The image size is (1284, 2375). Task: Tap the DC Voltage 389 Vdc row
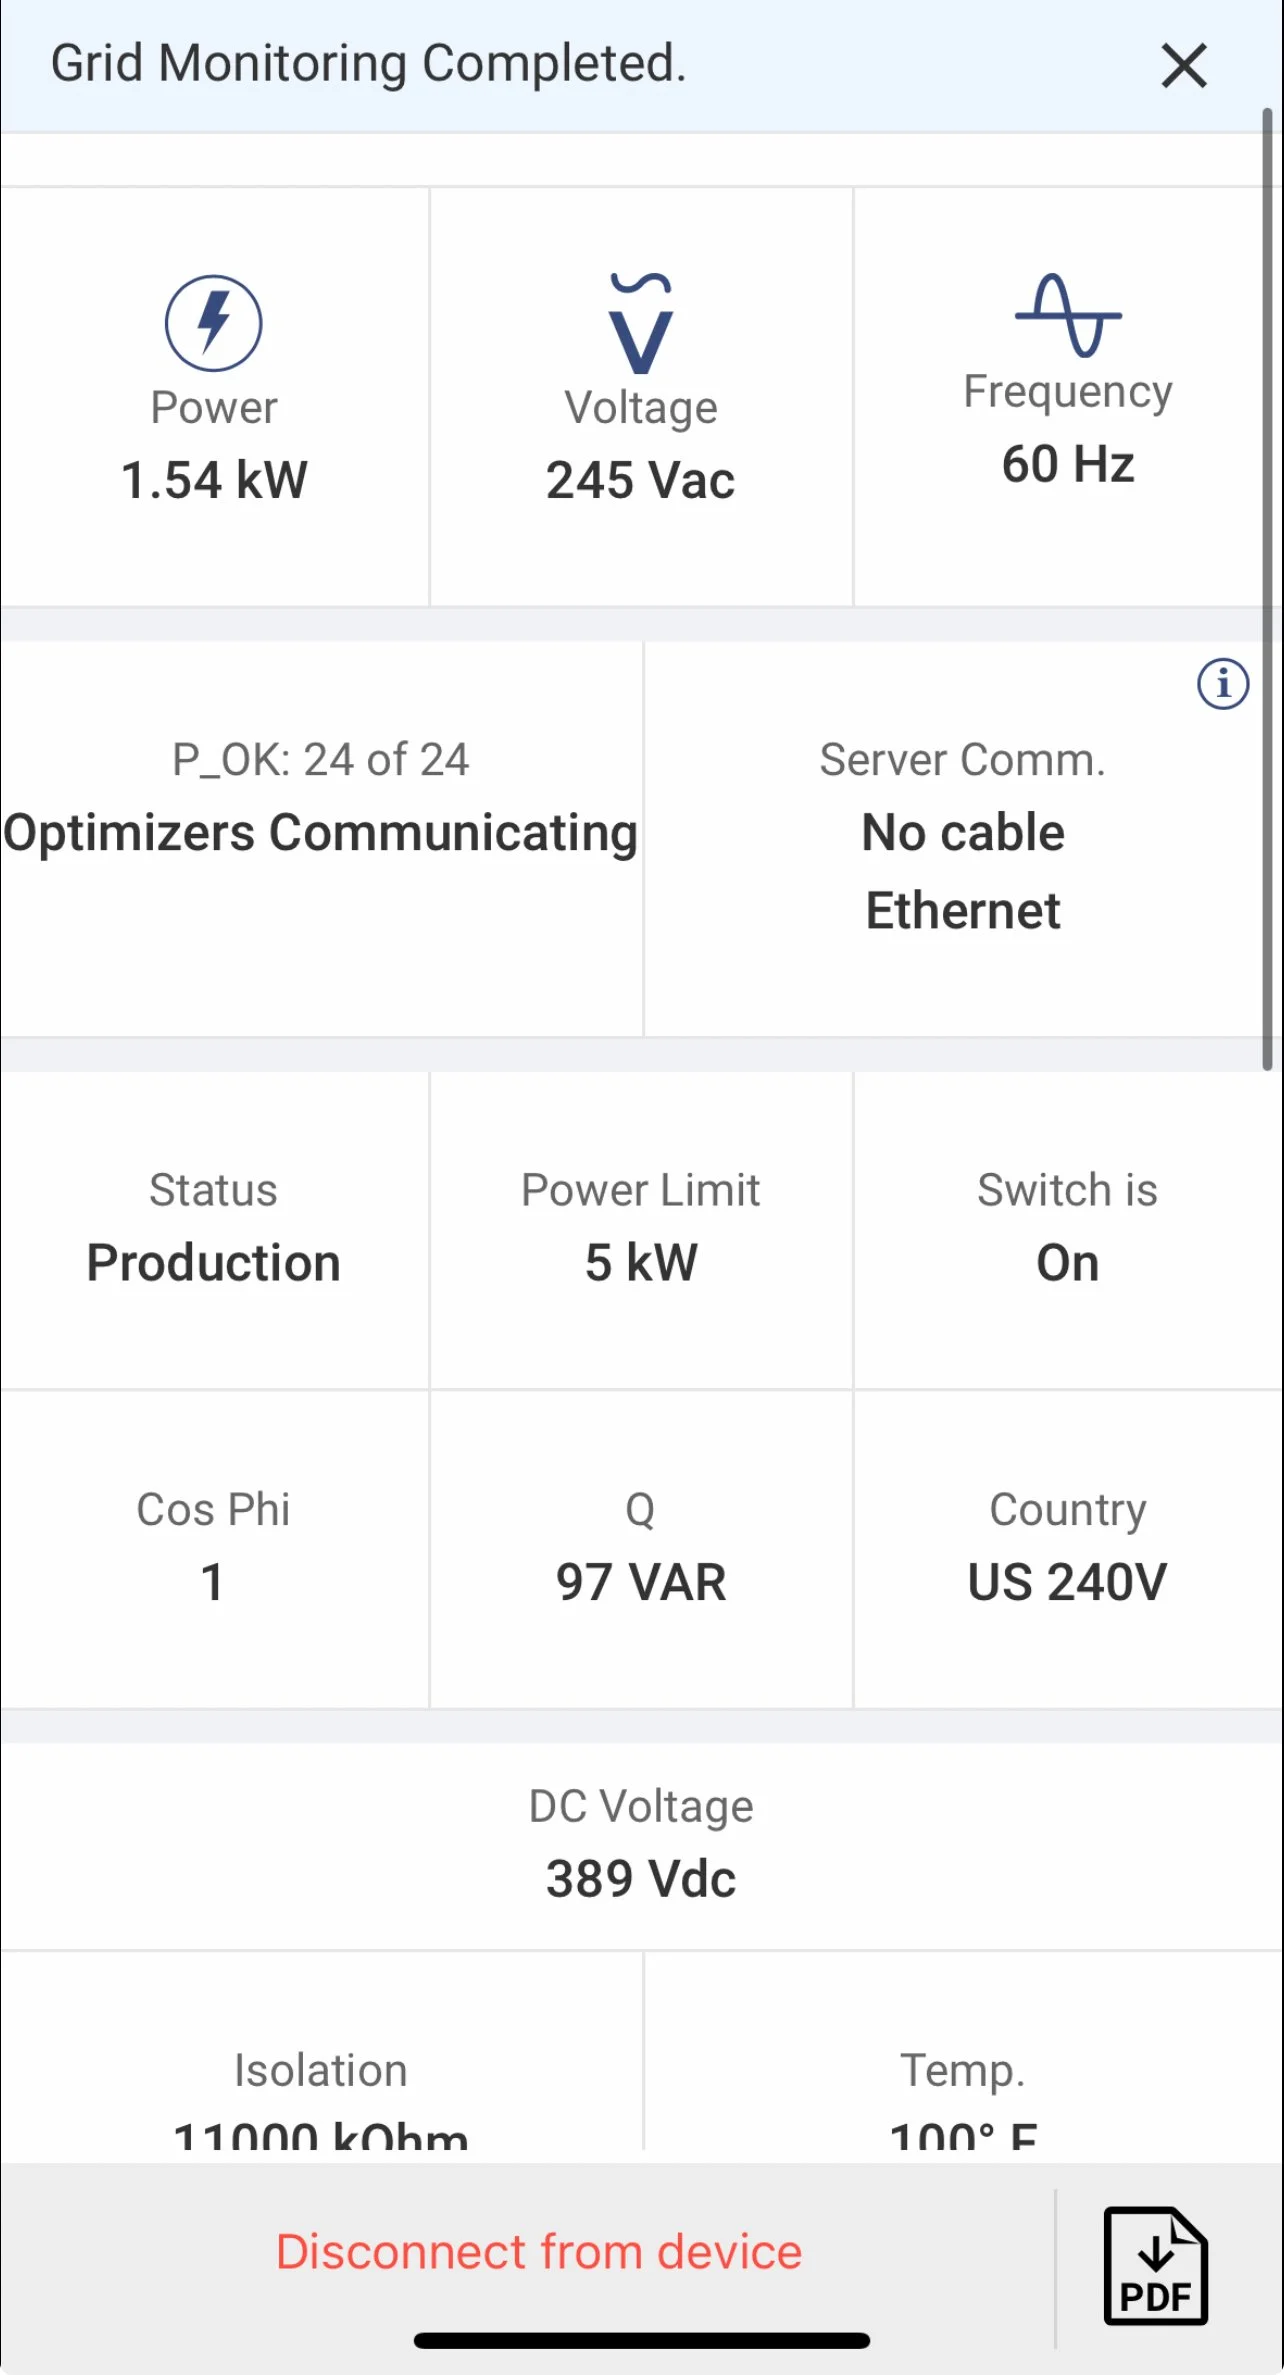[641, 1845]
